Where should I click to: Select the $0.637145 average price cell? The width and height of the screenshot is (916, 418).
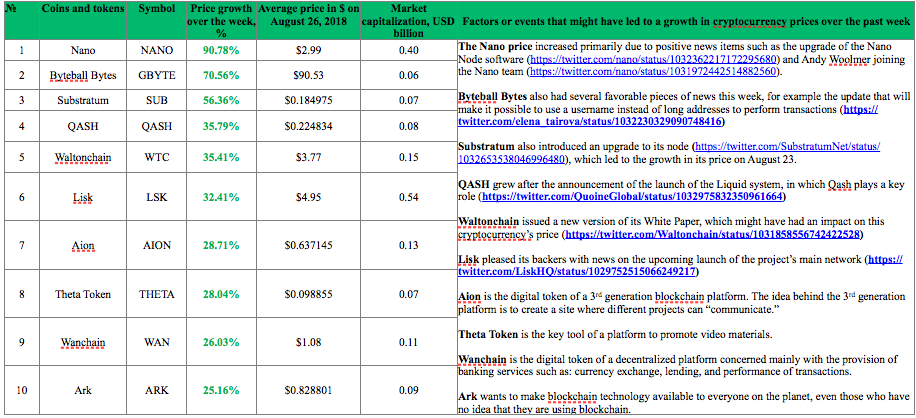[308, 245]
